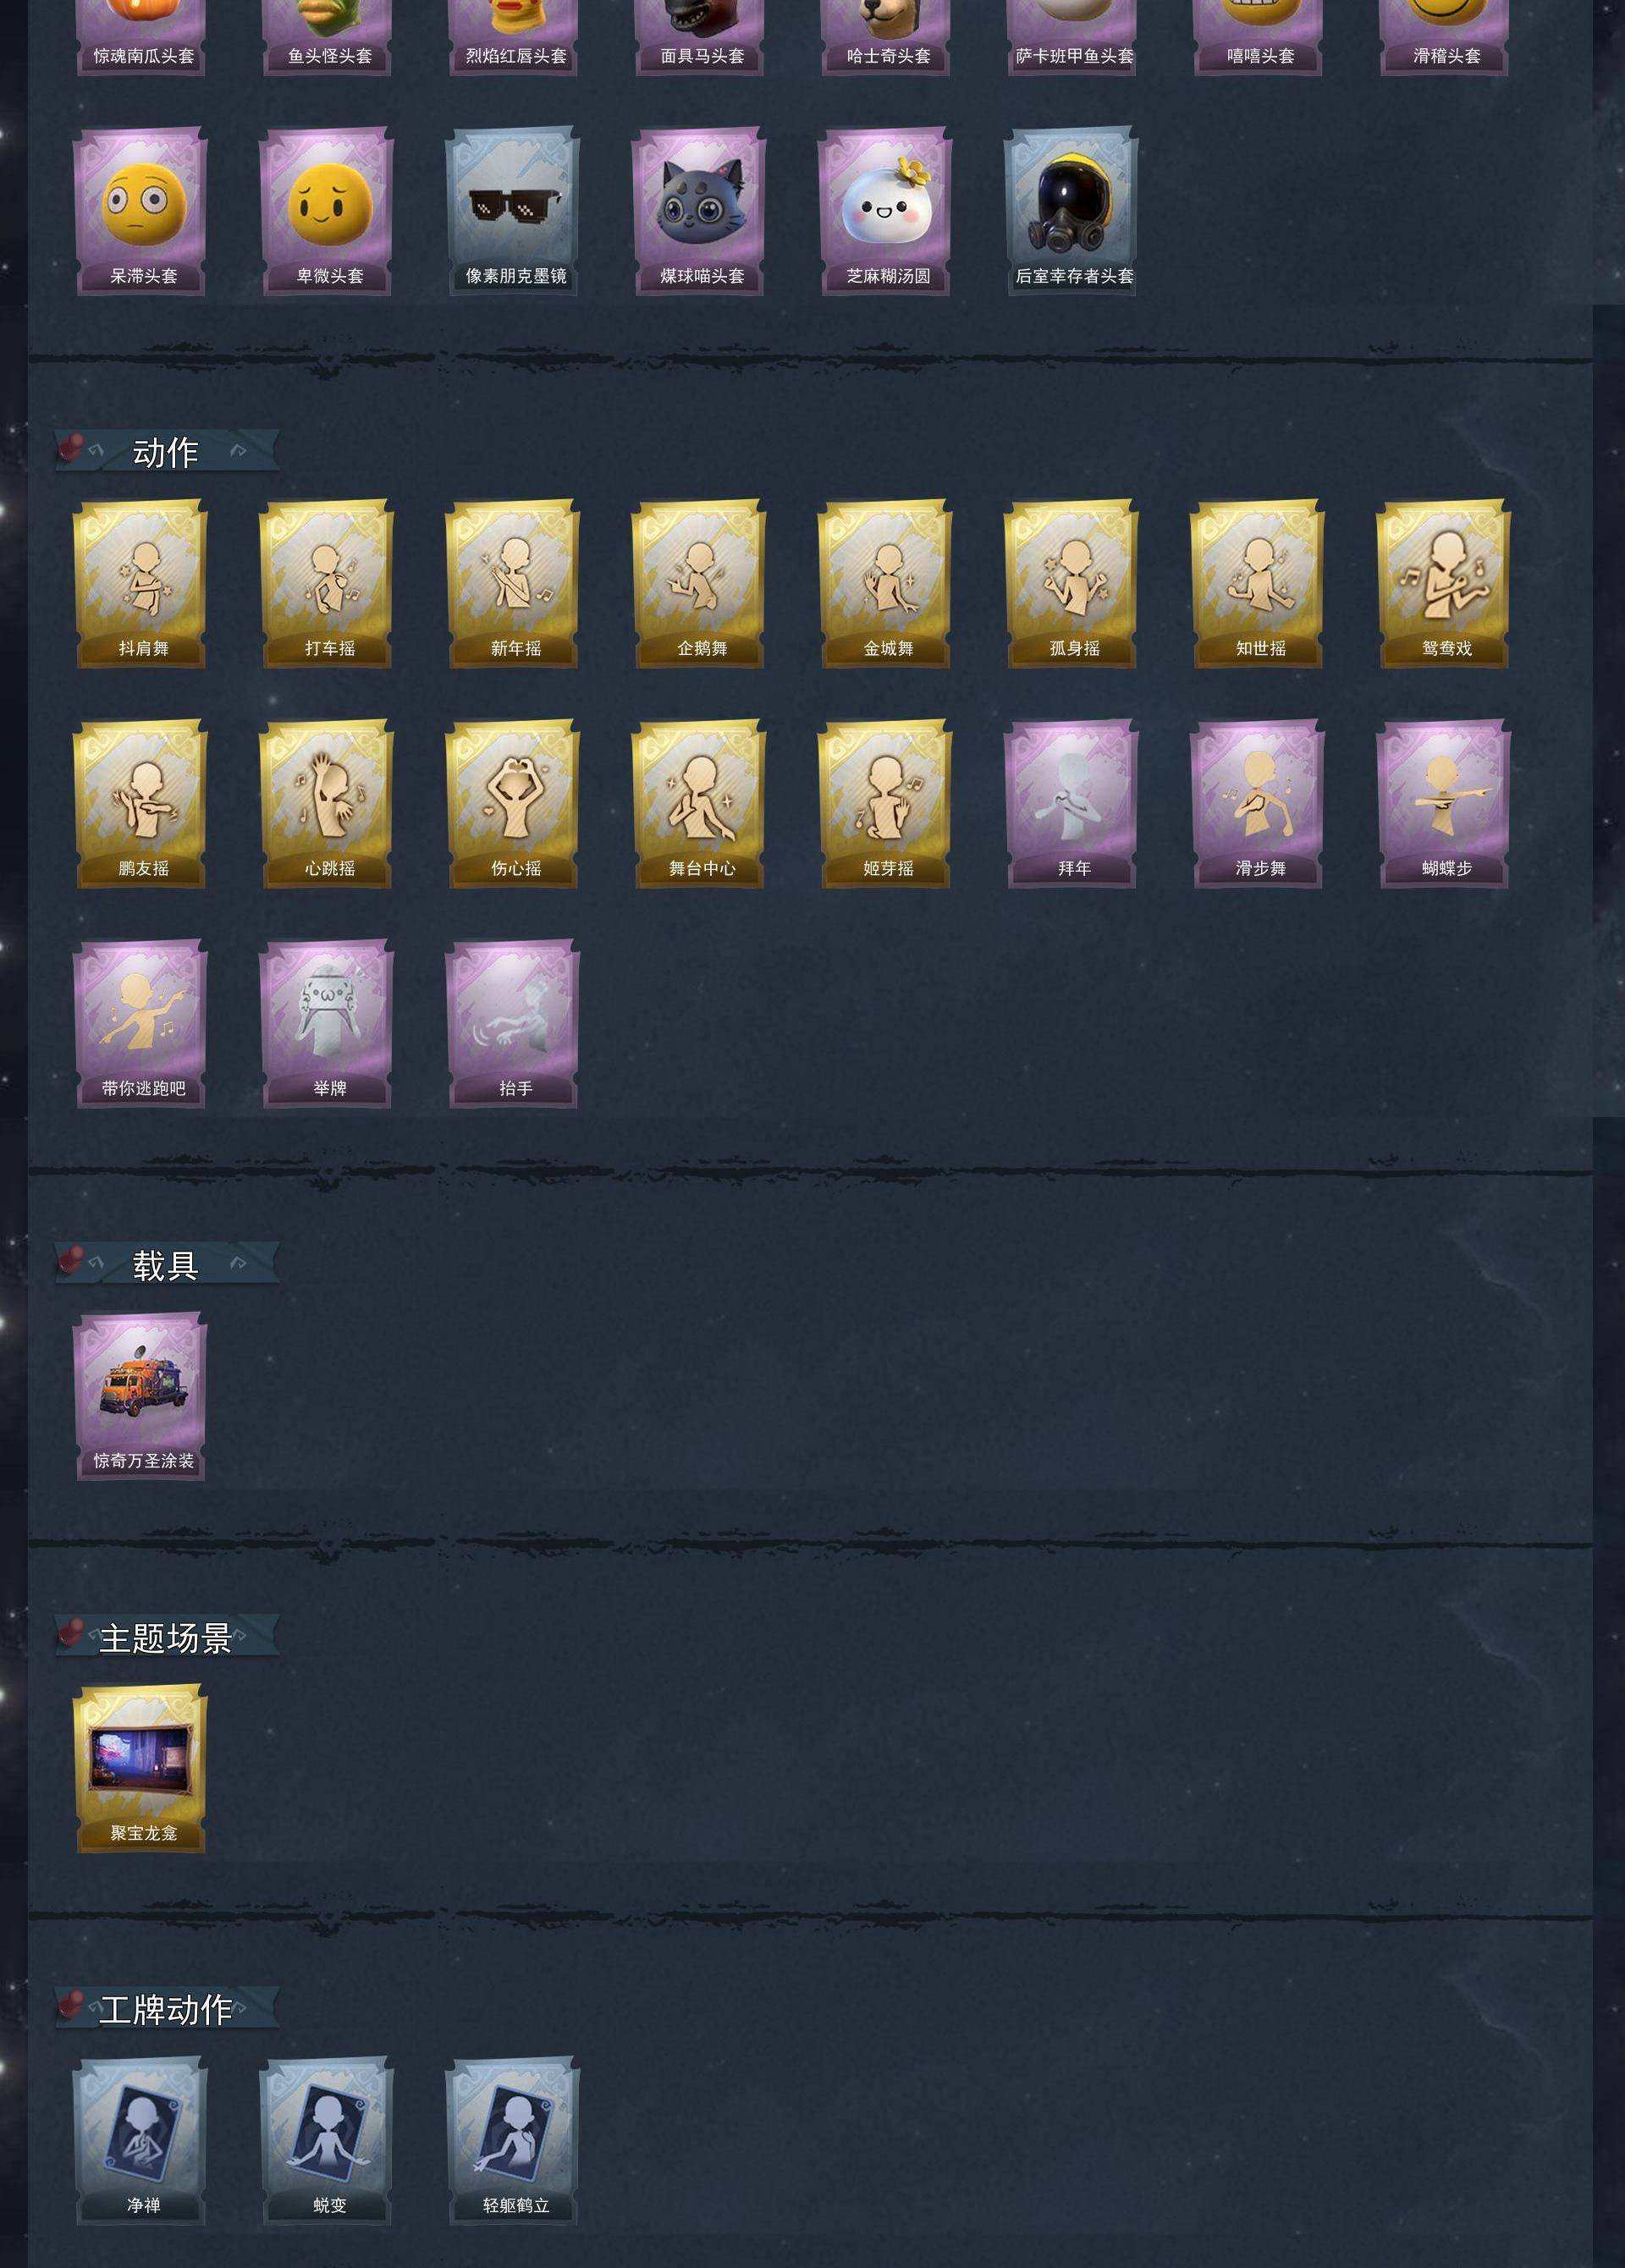Select the 像素朋克墨镜 pixel sunglasses item
This screenshot has width=1625, height=2268.
pos(512,211)
